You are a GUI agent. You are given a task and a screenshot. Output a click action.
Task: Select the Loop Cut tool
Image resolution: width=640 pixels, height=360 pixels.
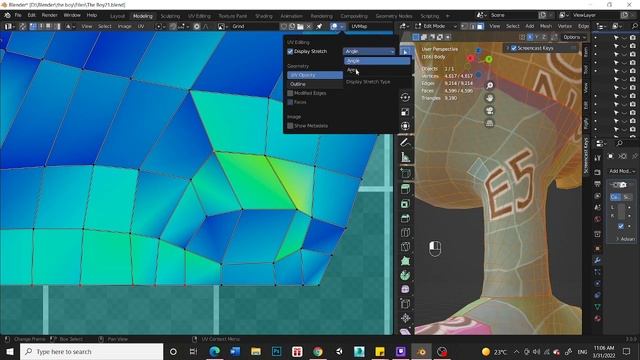pyautogui.click(x=405, y=232)
